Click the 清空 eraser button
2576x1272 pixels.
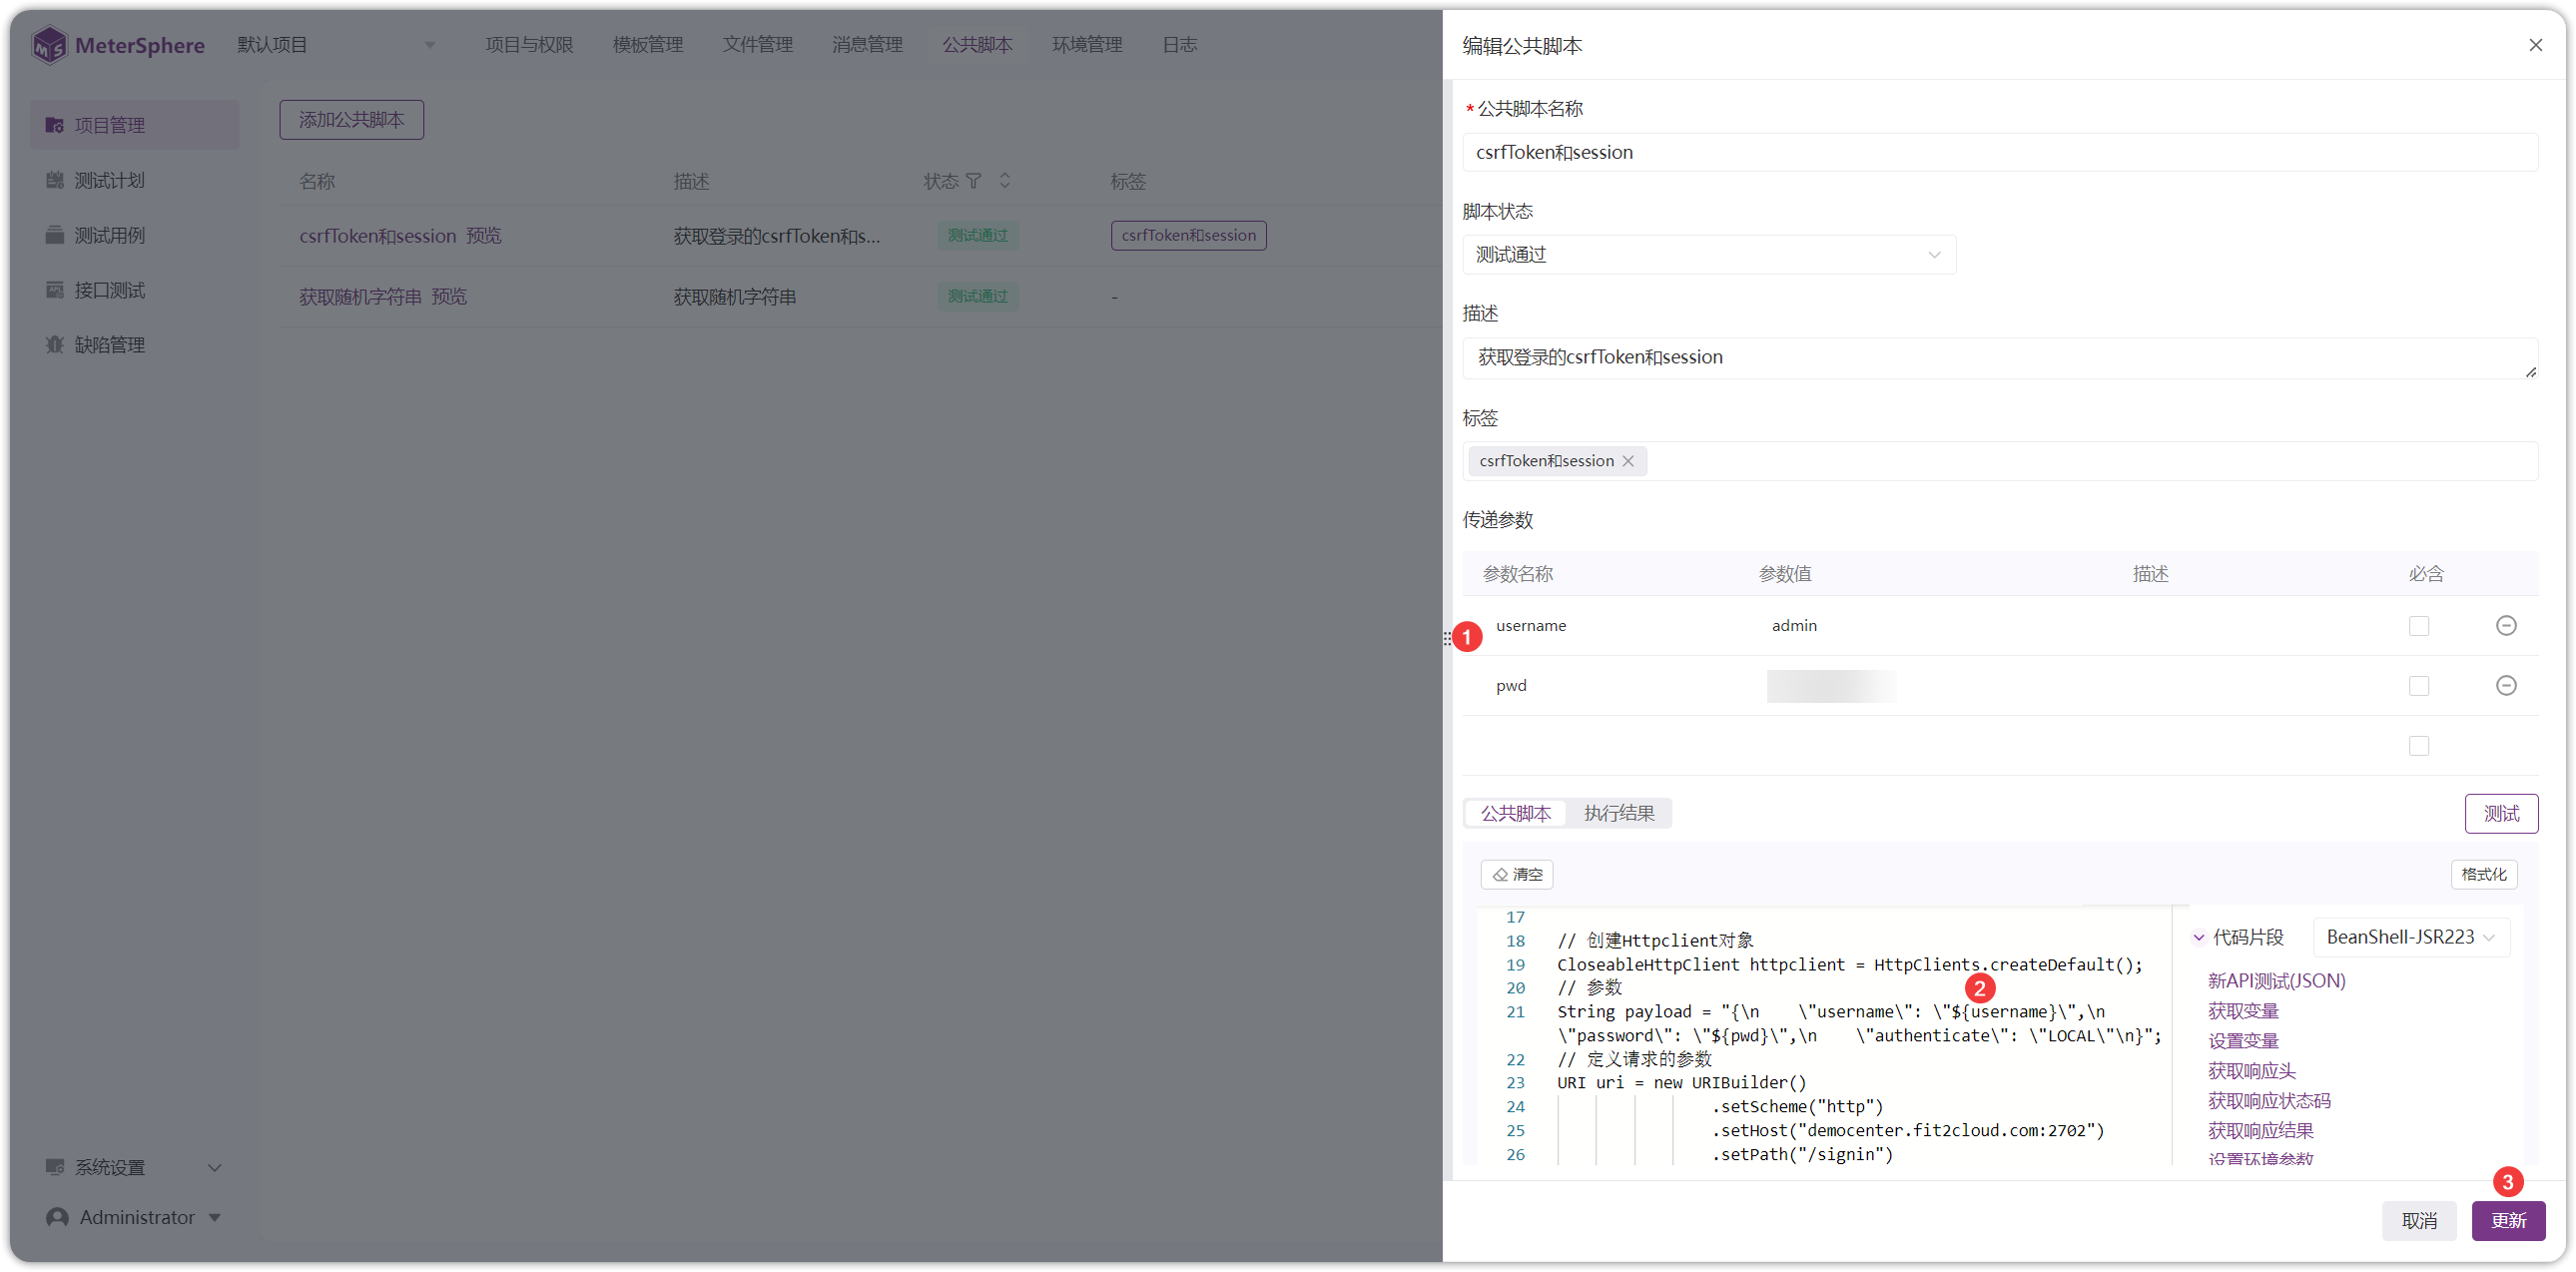click(x=1516, y=874)
